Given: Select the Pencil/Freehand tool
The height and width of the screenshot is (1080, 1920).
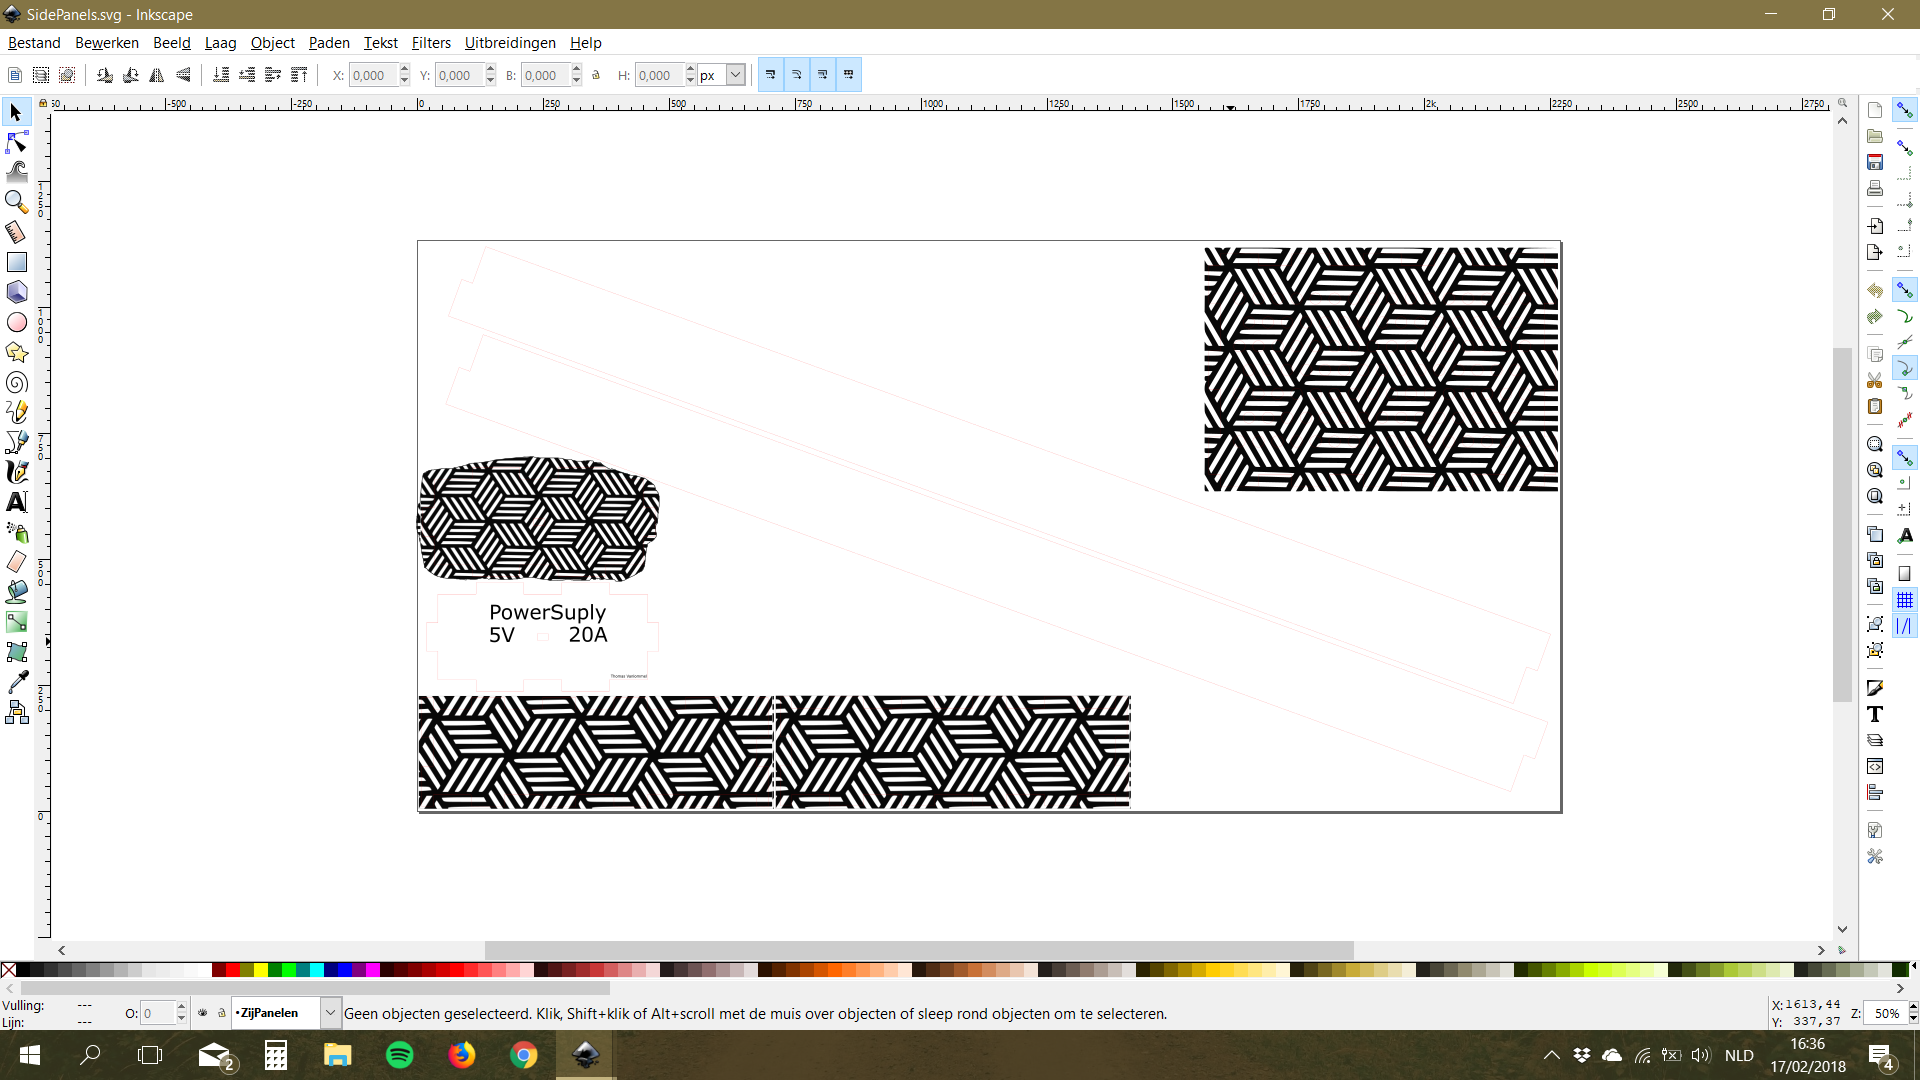Looking at the screenshot, I should coord(18,413).
